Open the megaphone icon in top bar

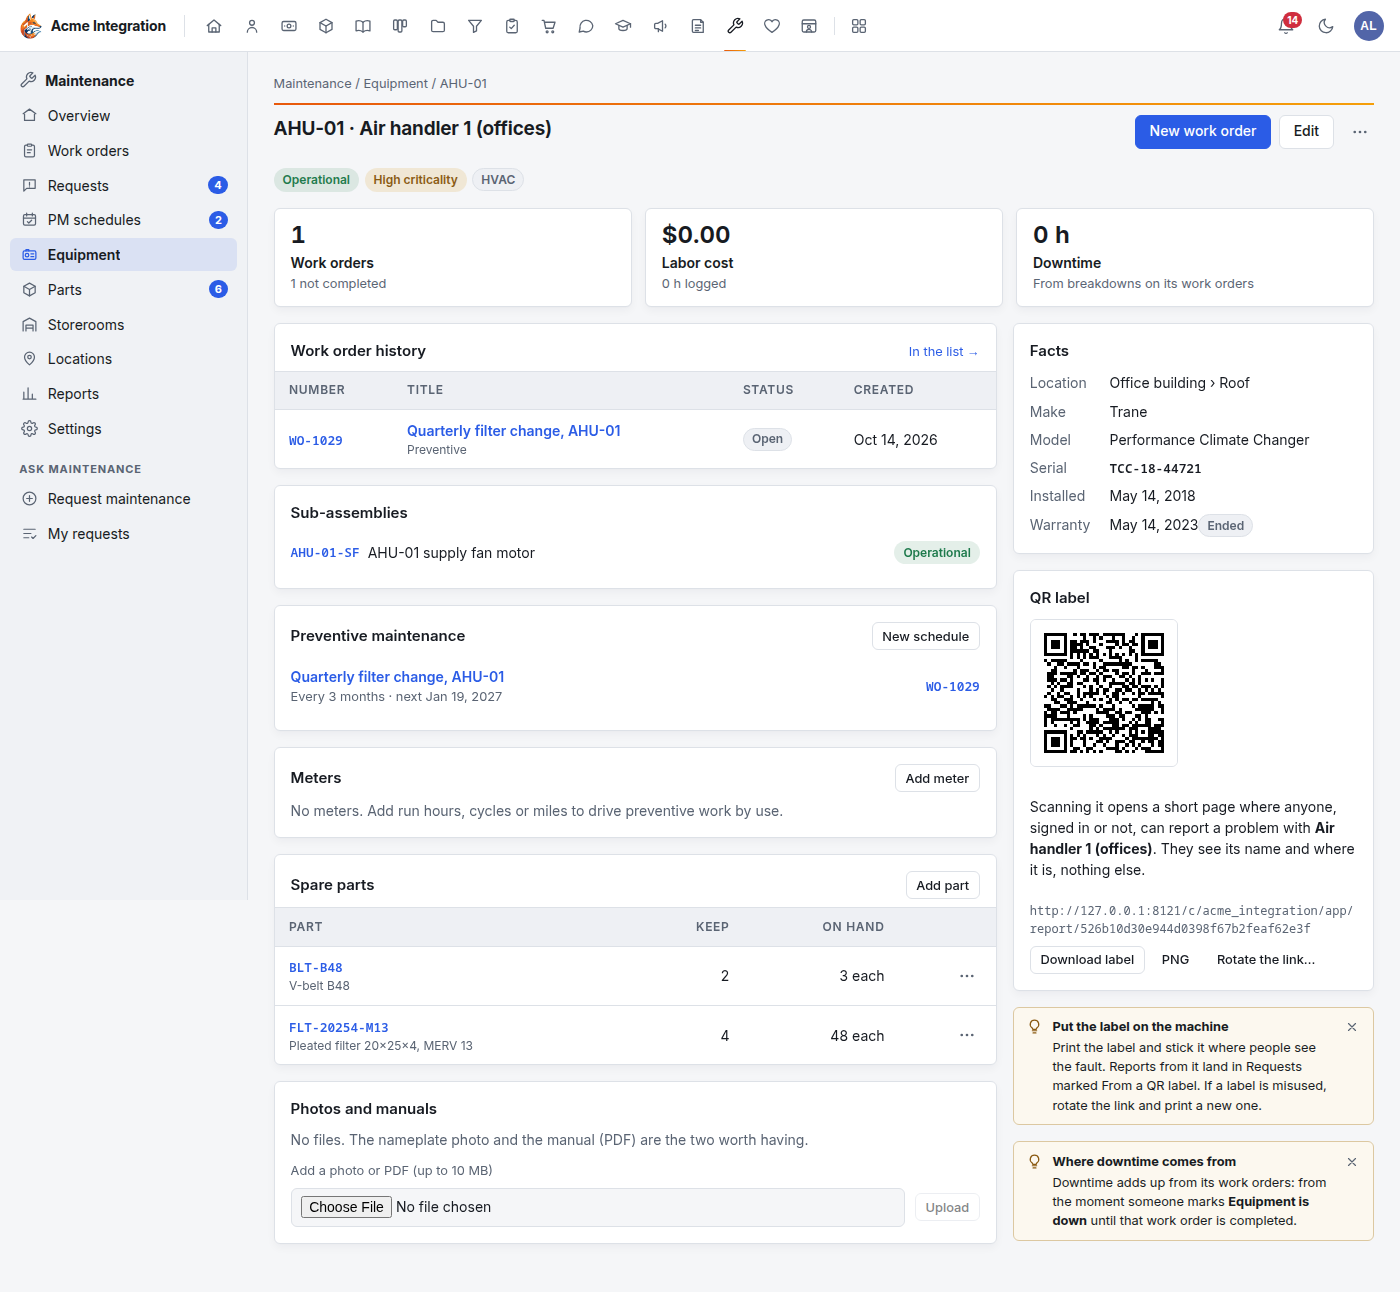tap(660, 26)
